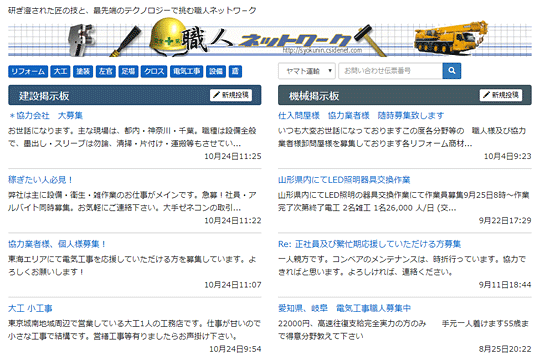Select the 設備 category tag
This screenshot has height=360, width=540.
tap(216, 71)
